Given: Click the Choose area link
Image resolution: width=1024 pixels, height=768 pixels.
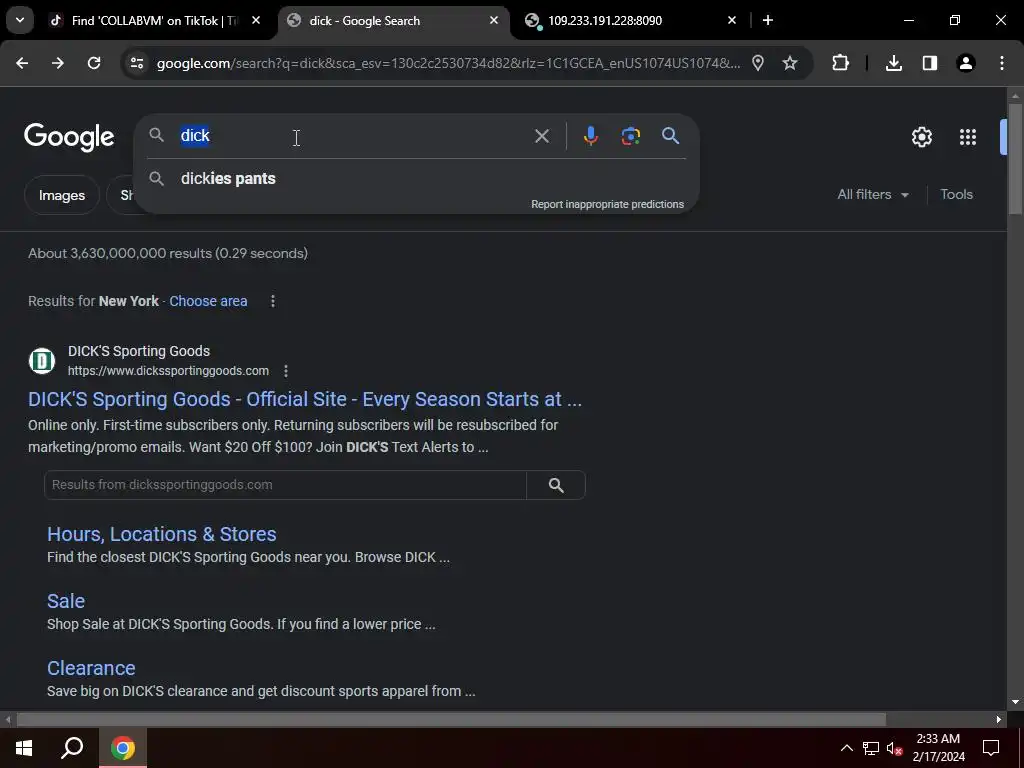Looking at the screenshot, I should (x=208, y=301).
